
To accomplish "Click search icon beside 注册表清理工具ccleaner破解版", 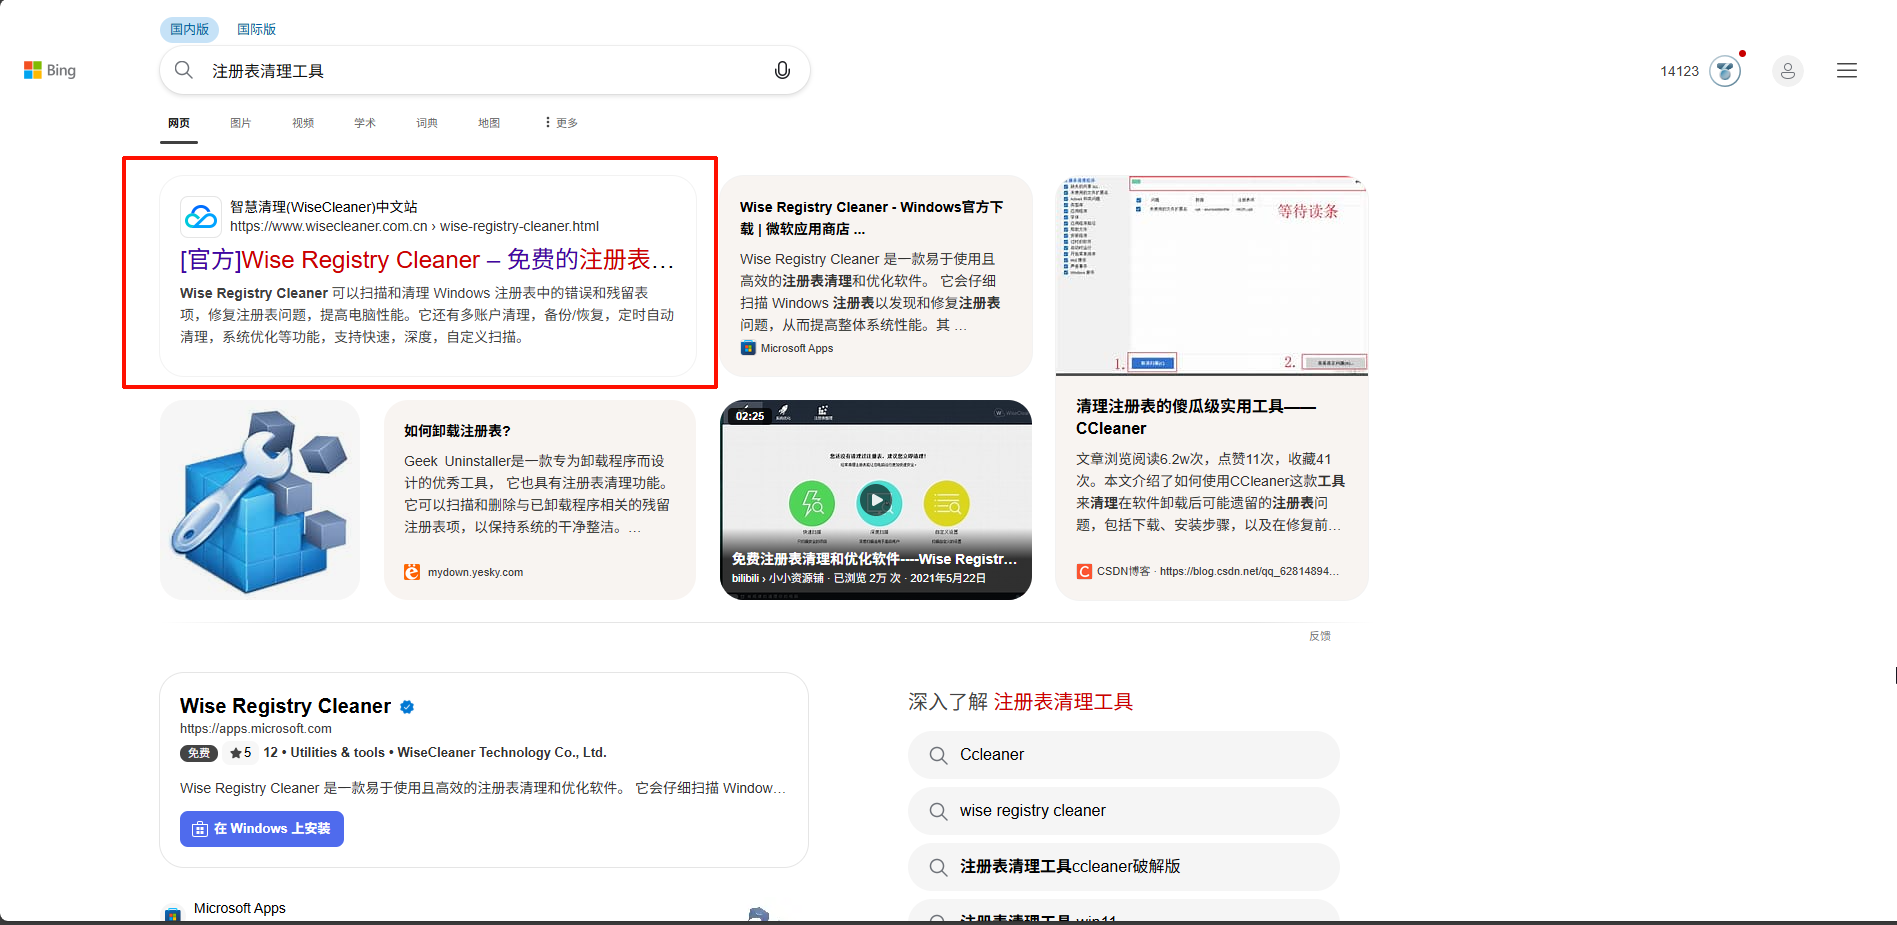I will [x=938, y=867].
